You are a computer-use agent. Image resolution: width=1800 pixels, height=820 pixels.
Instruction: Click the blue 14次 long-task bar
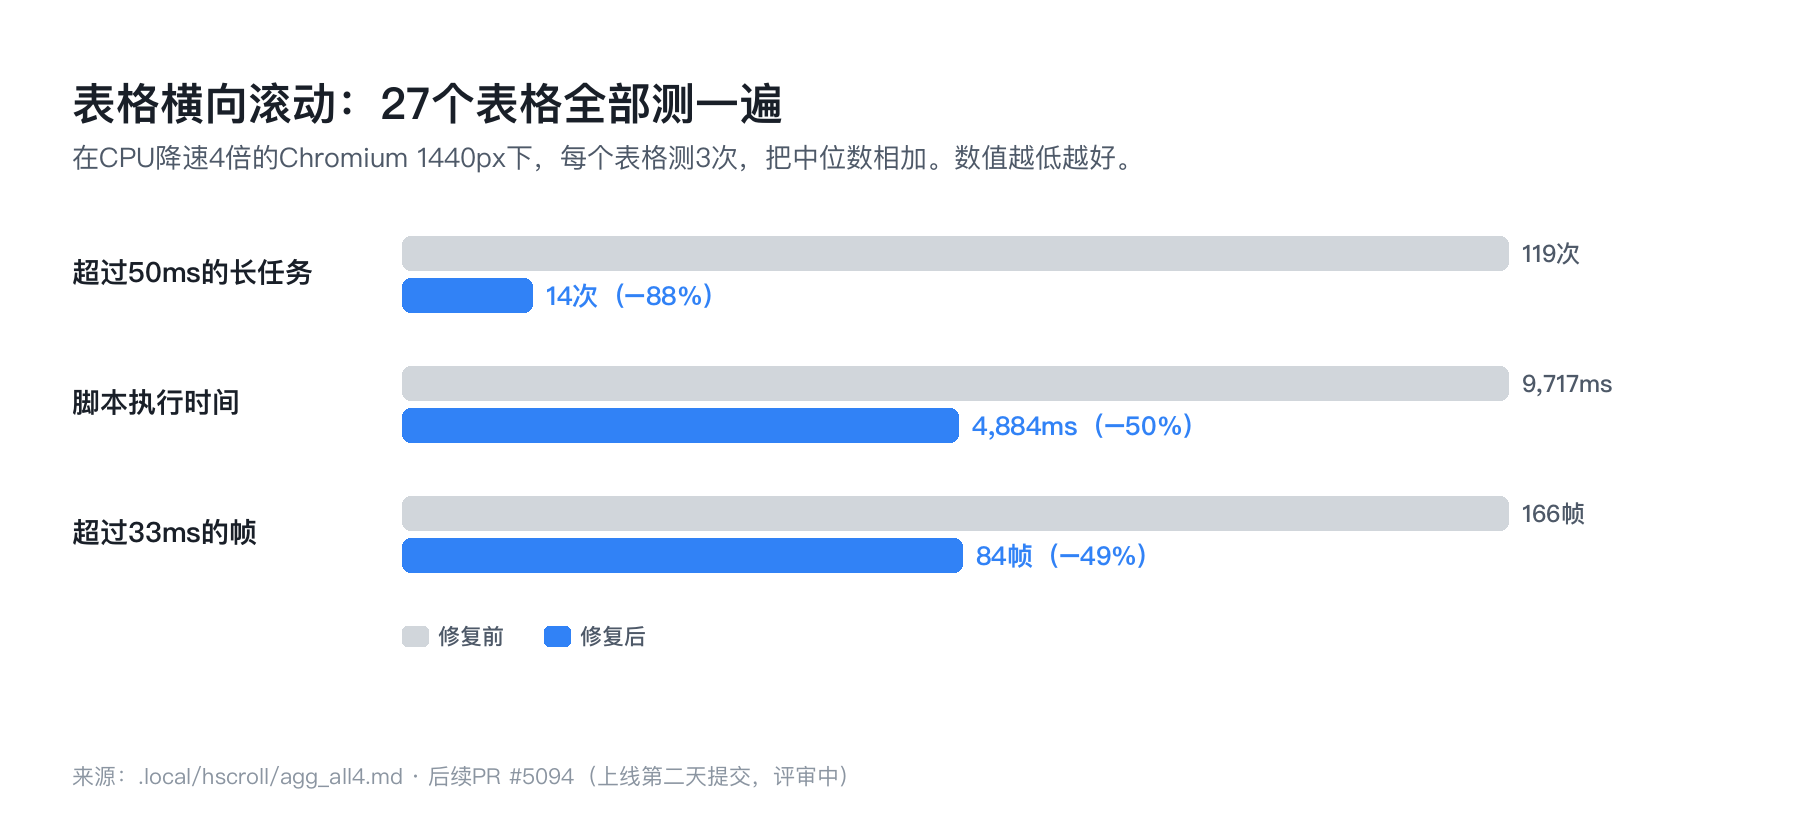click(x=467, y=296)
